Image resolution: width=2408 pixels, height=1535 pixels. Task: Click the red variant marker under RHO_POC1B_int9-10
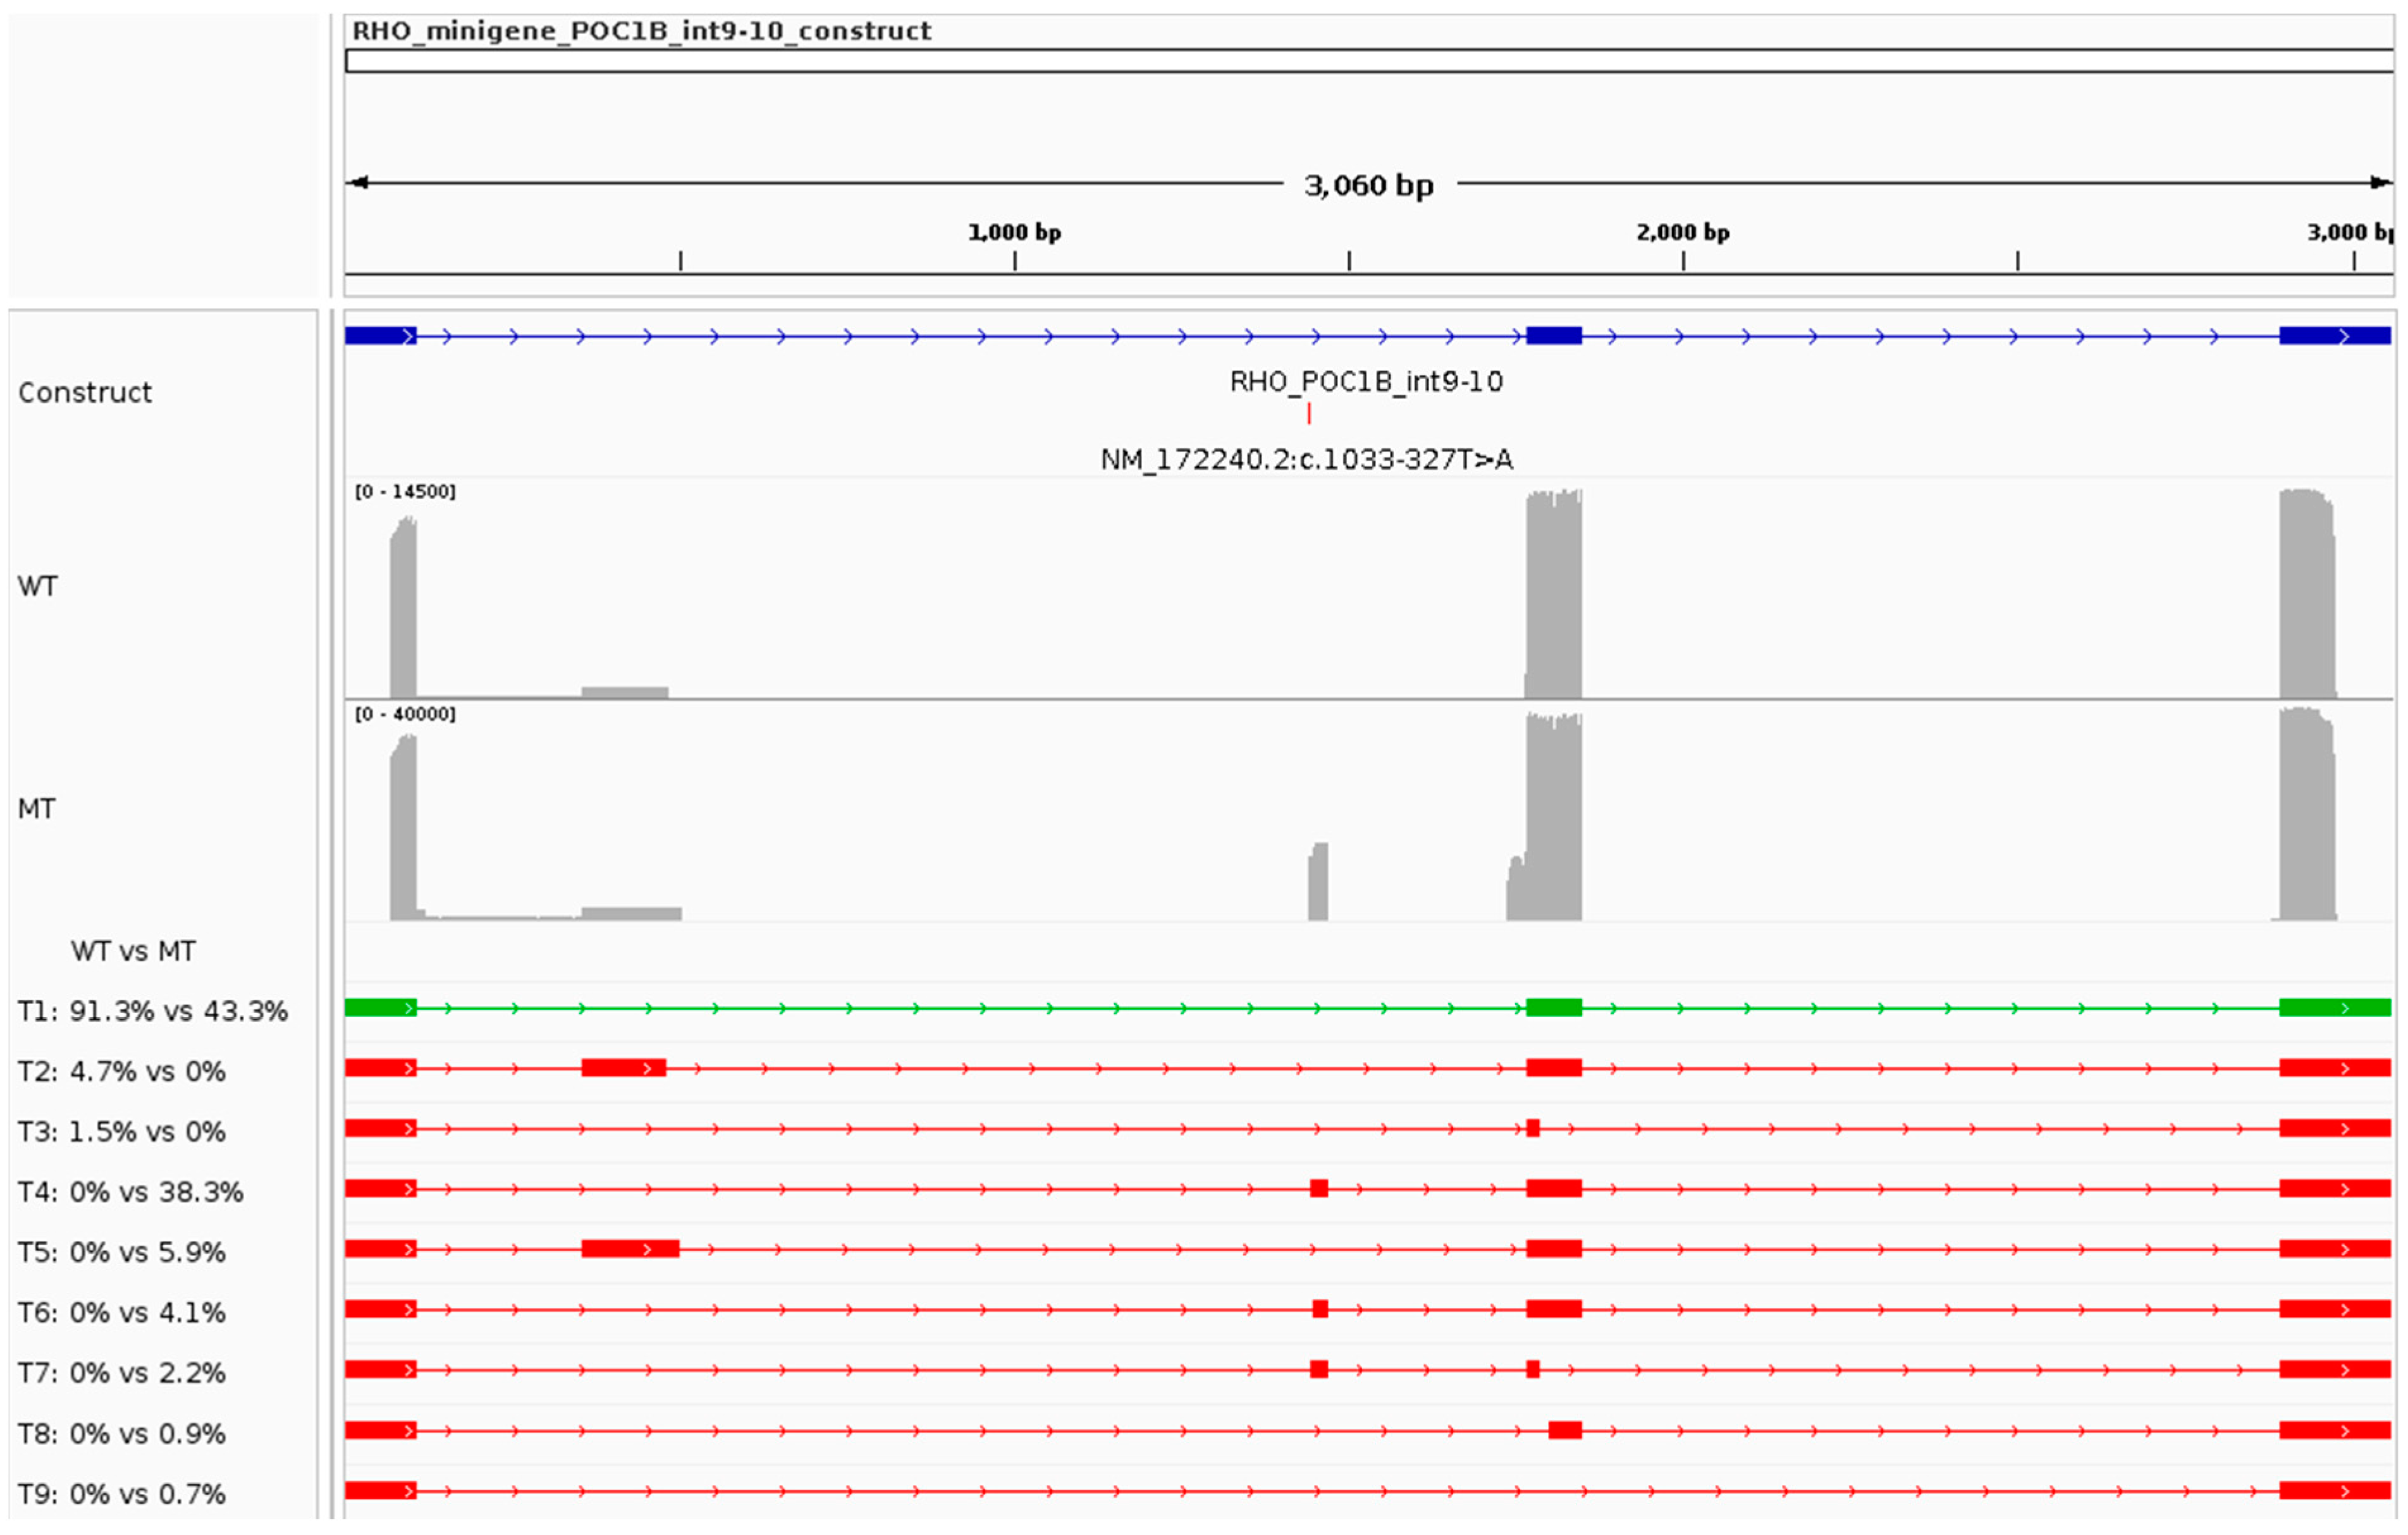1308,413
